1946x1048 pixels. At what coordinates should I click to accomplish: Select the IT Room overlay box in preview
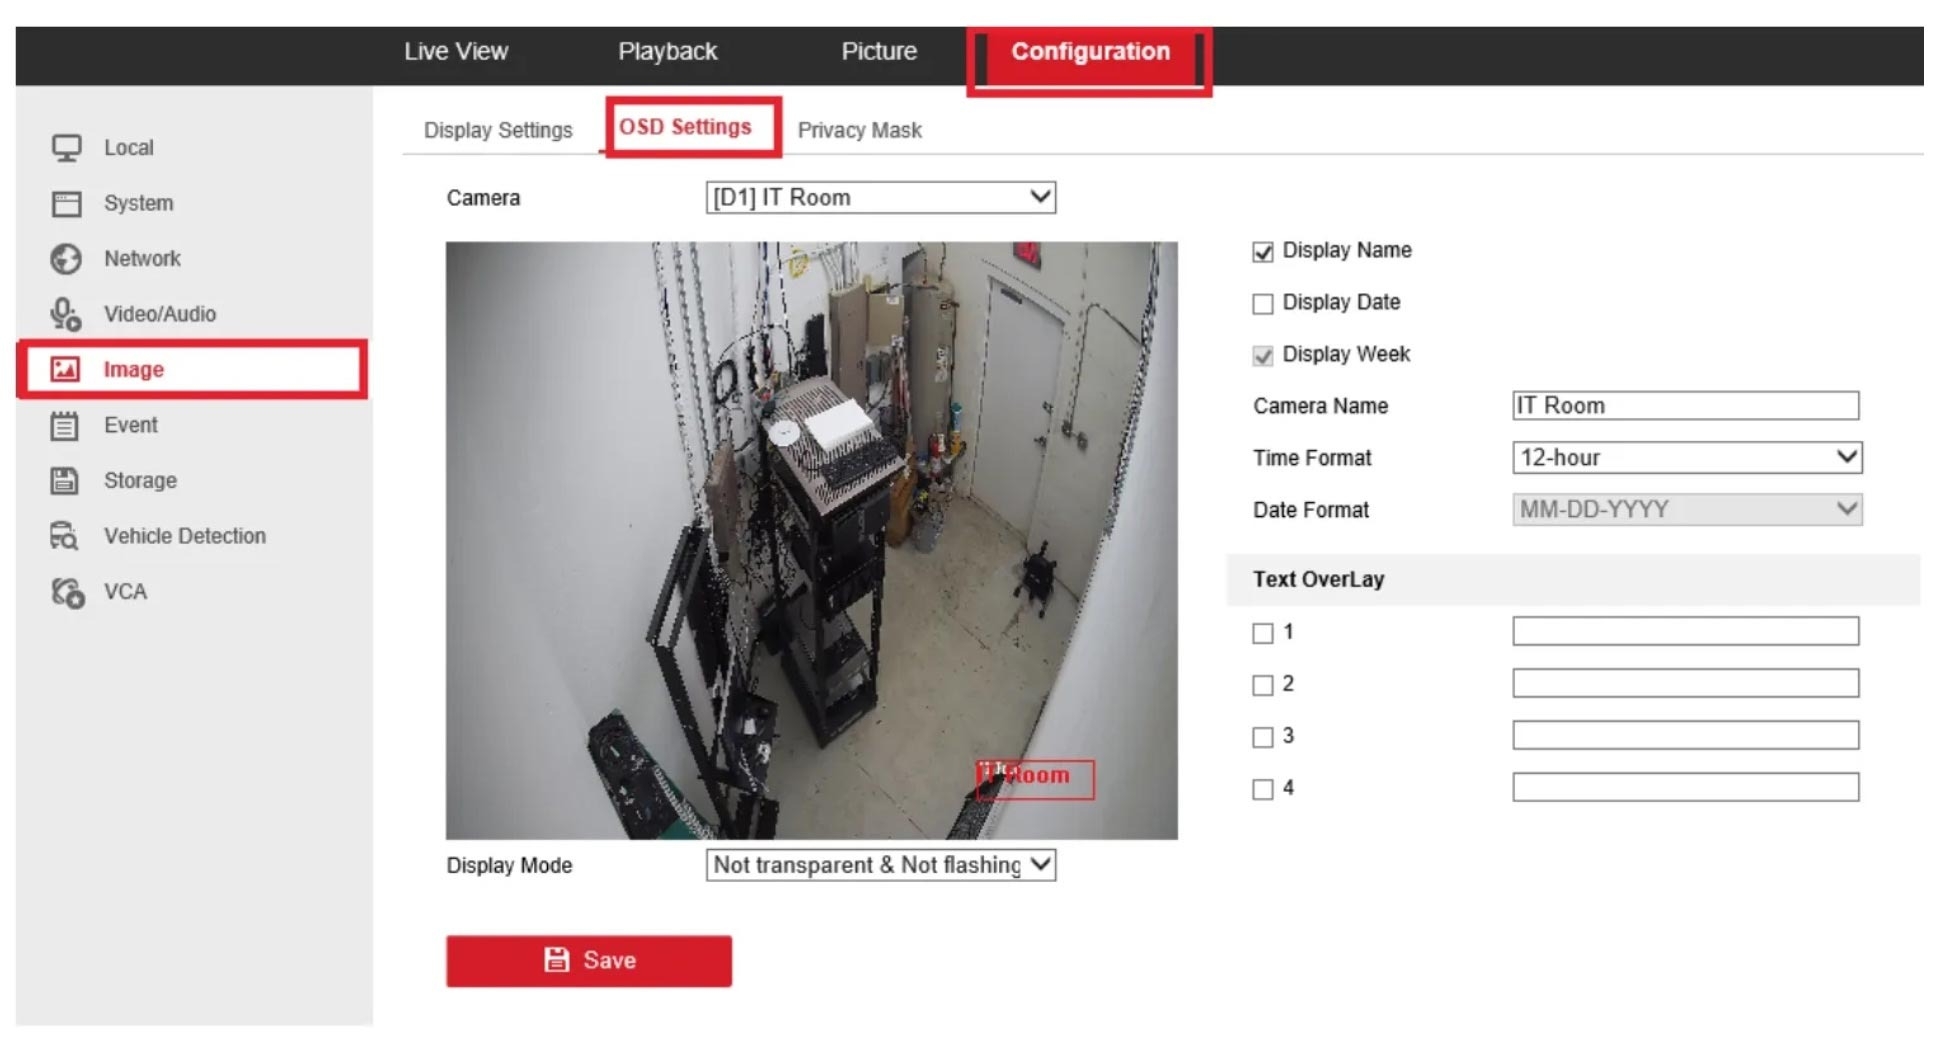pyautogui.click(x=1035, y=779)
